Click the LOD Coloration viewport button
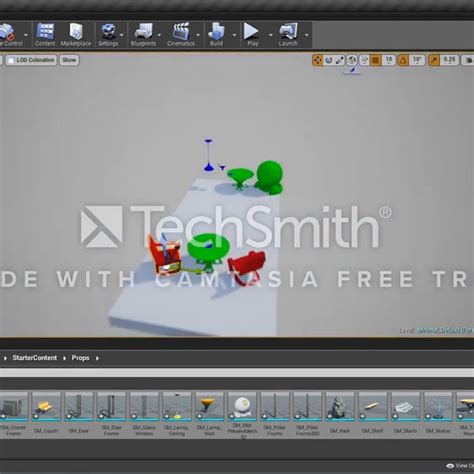 coord(31,60)
